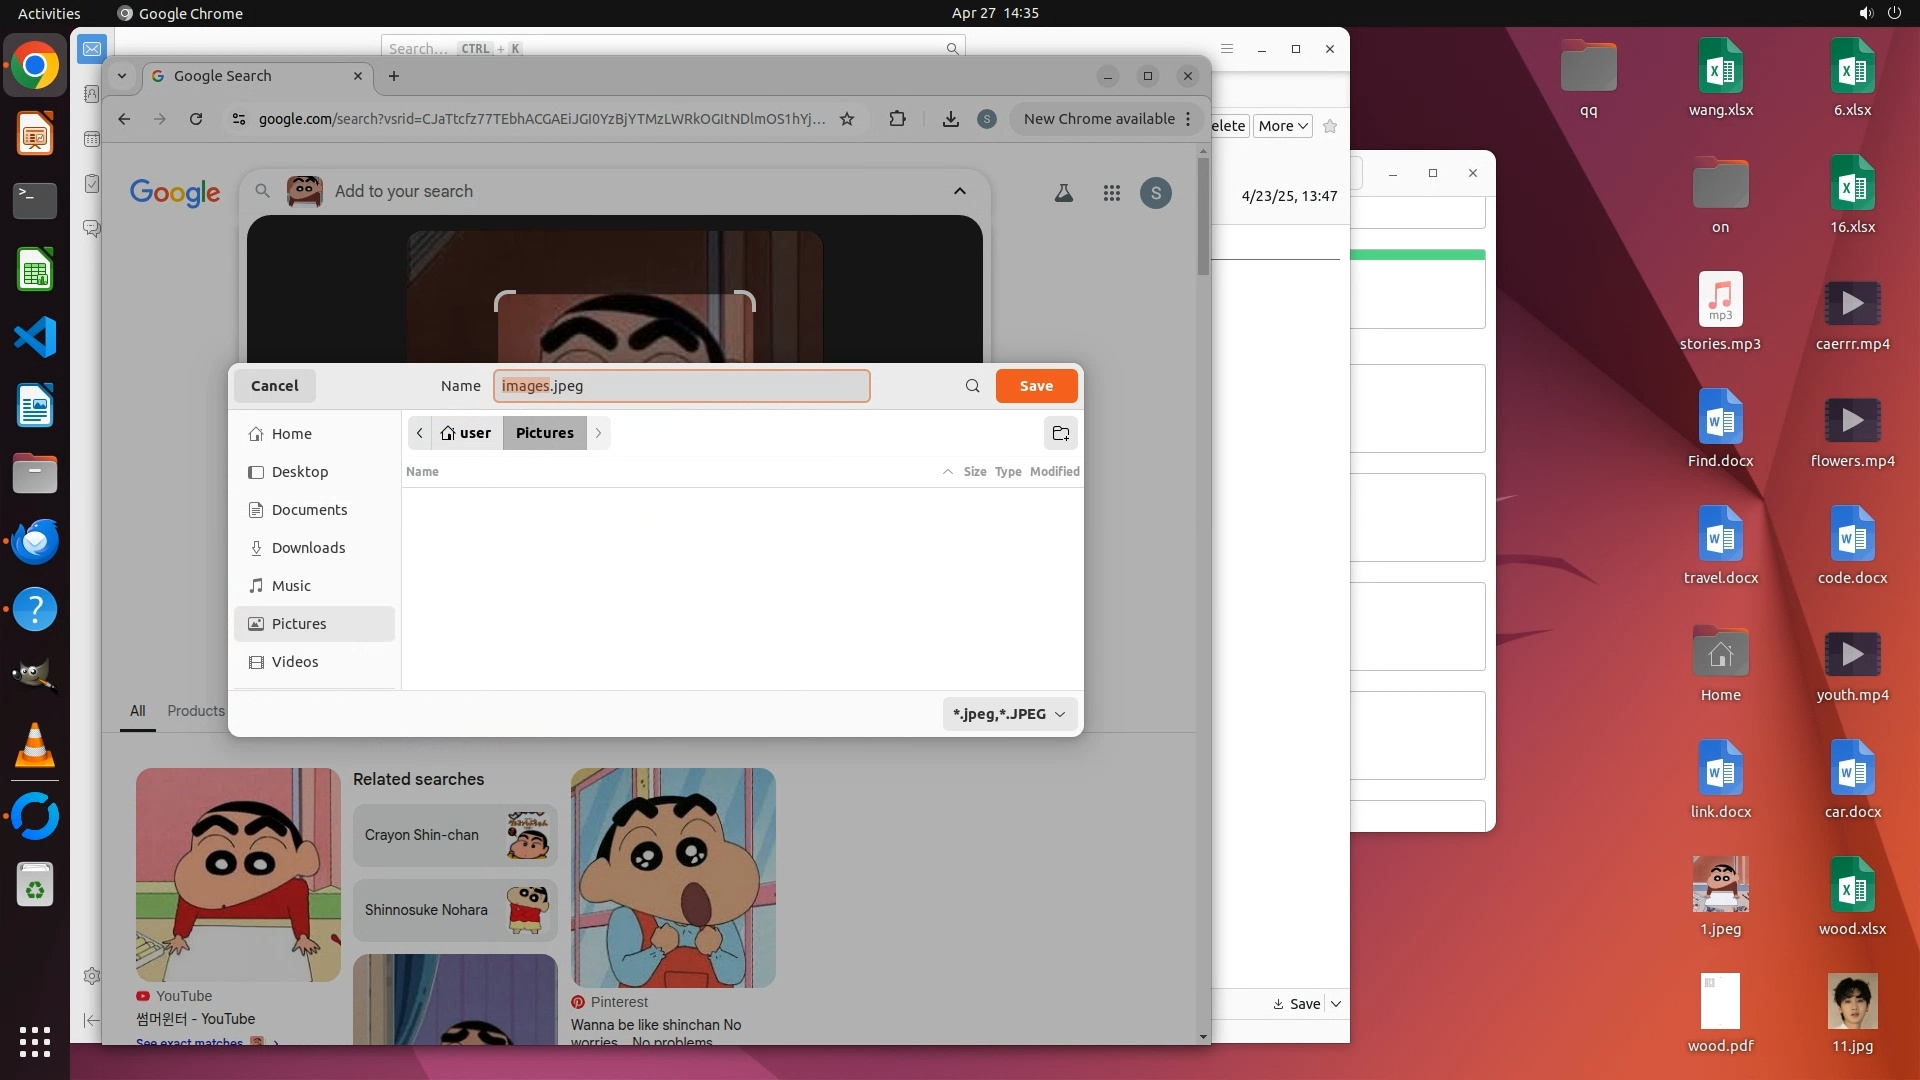Click the create new folder icon
This screenshot has height=1080, width=1920.
pyautogui.click(x=1060, y=433)
